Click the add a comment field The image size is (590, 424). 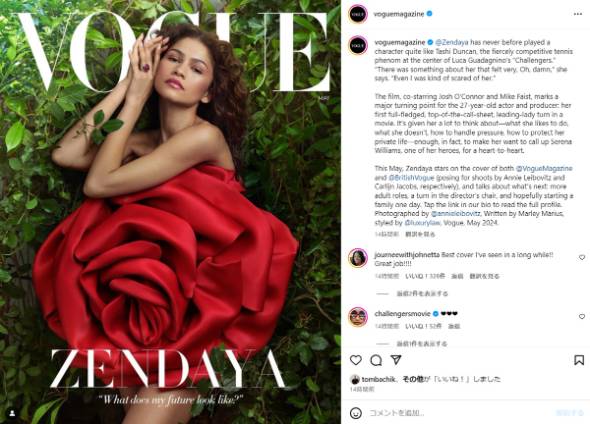[x=459, y=413]
